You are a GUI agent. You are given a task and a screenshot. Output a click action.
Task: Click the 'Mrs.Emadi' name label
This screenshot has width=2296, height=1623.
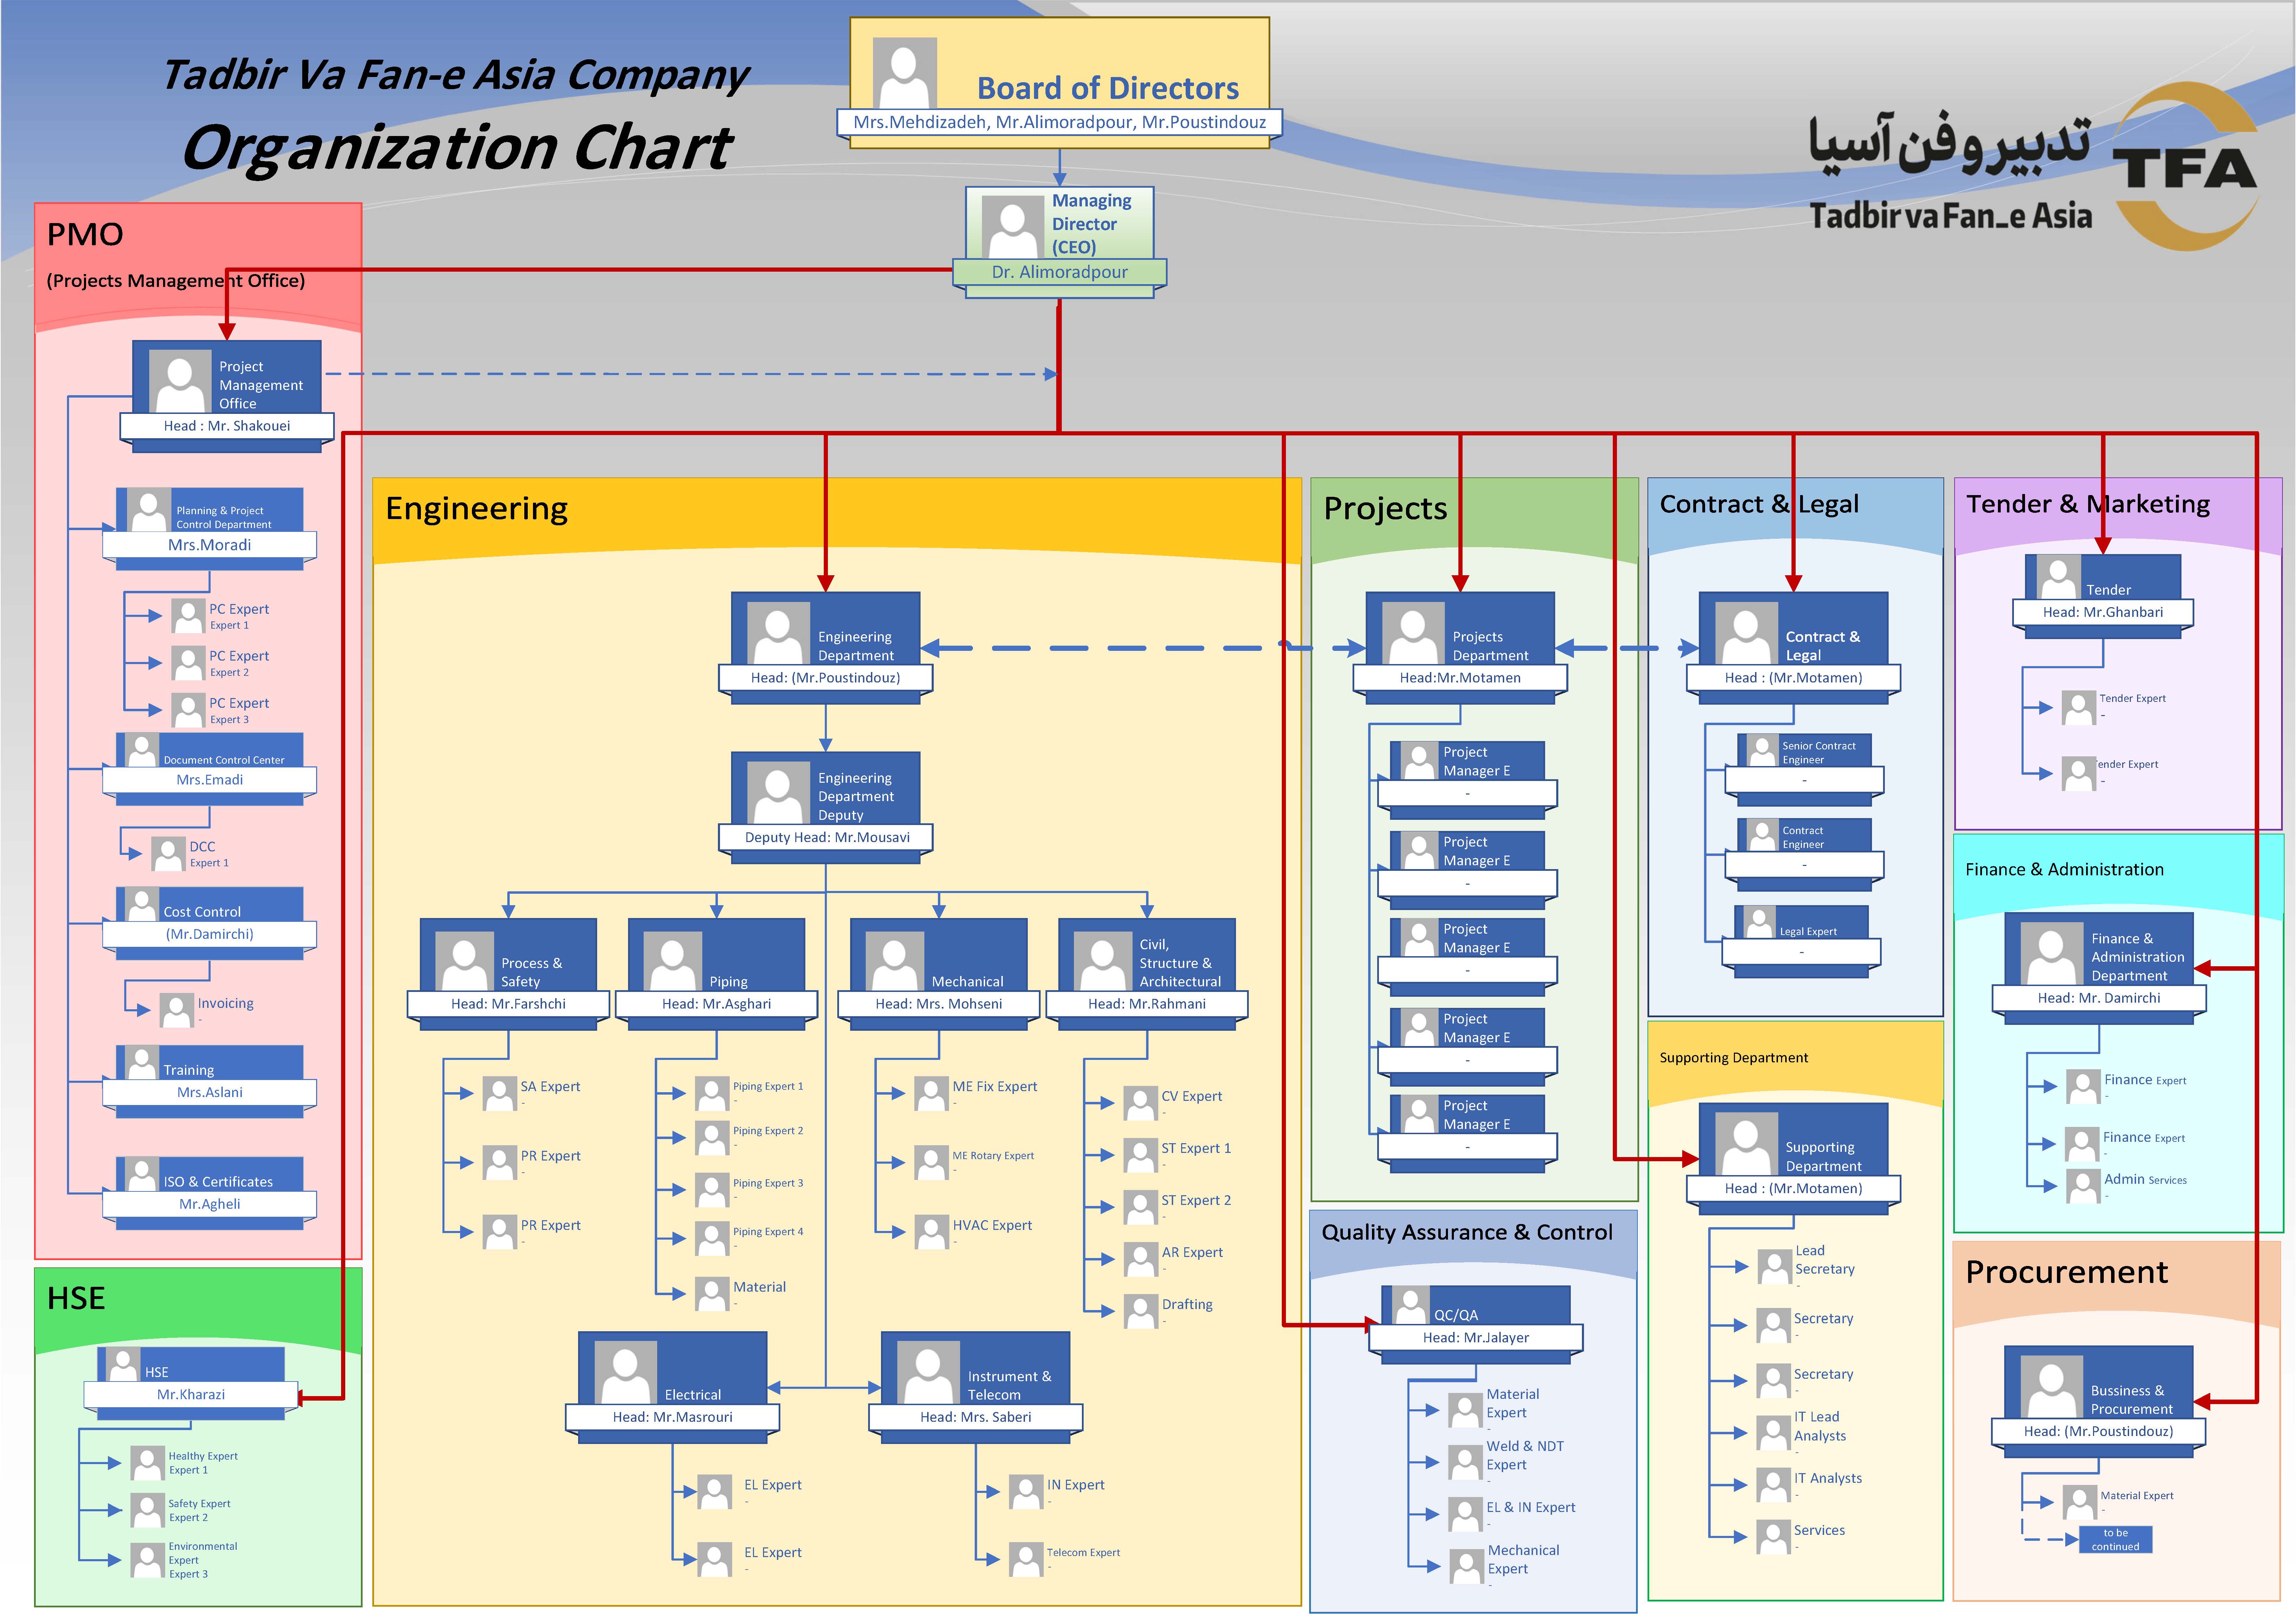tap(210, 780)
